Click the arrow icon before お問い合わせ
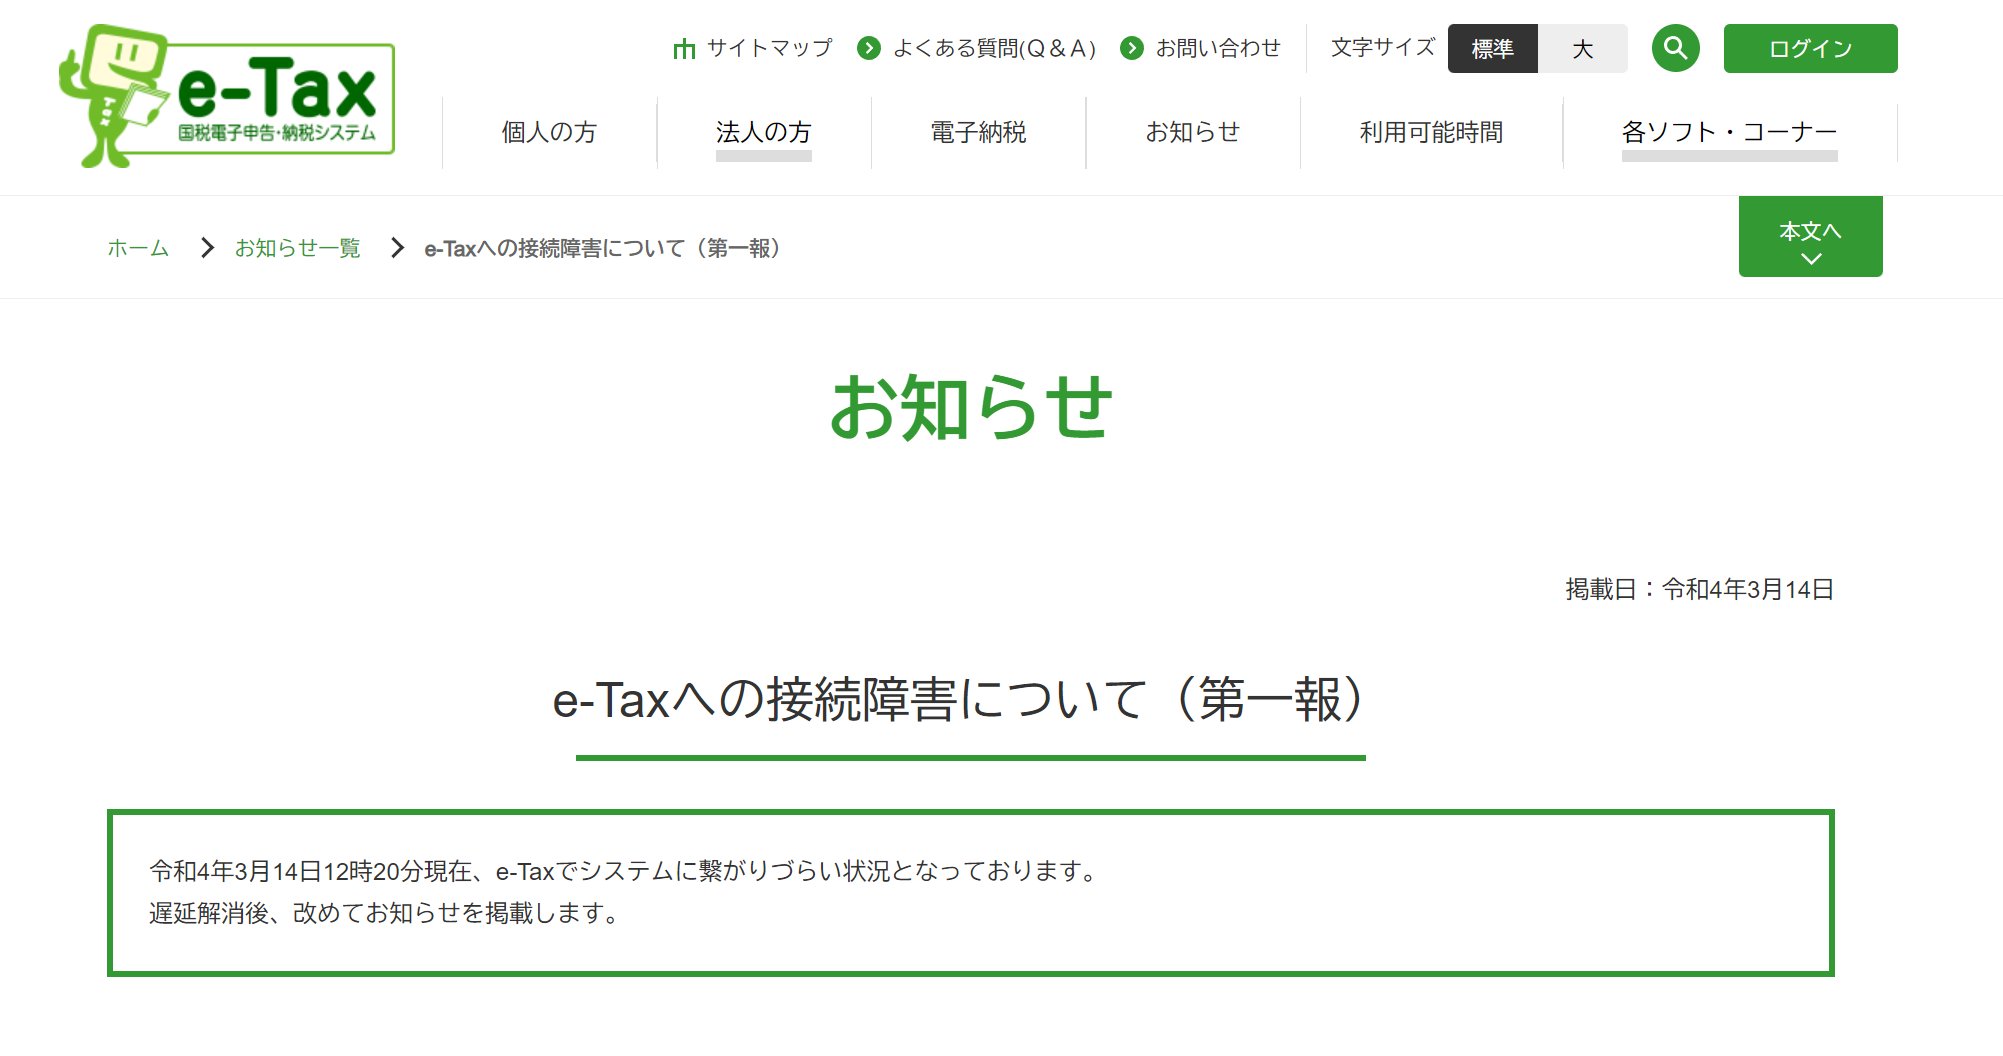This screenshot has height=1056, width=2003. tap(1131, 48)
